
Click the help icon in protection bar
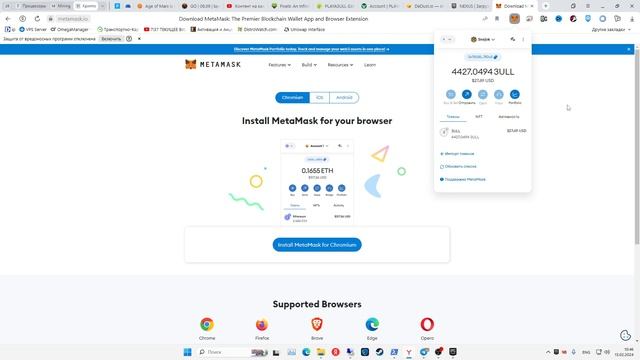click(x=129, y=39)
